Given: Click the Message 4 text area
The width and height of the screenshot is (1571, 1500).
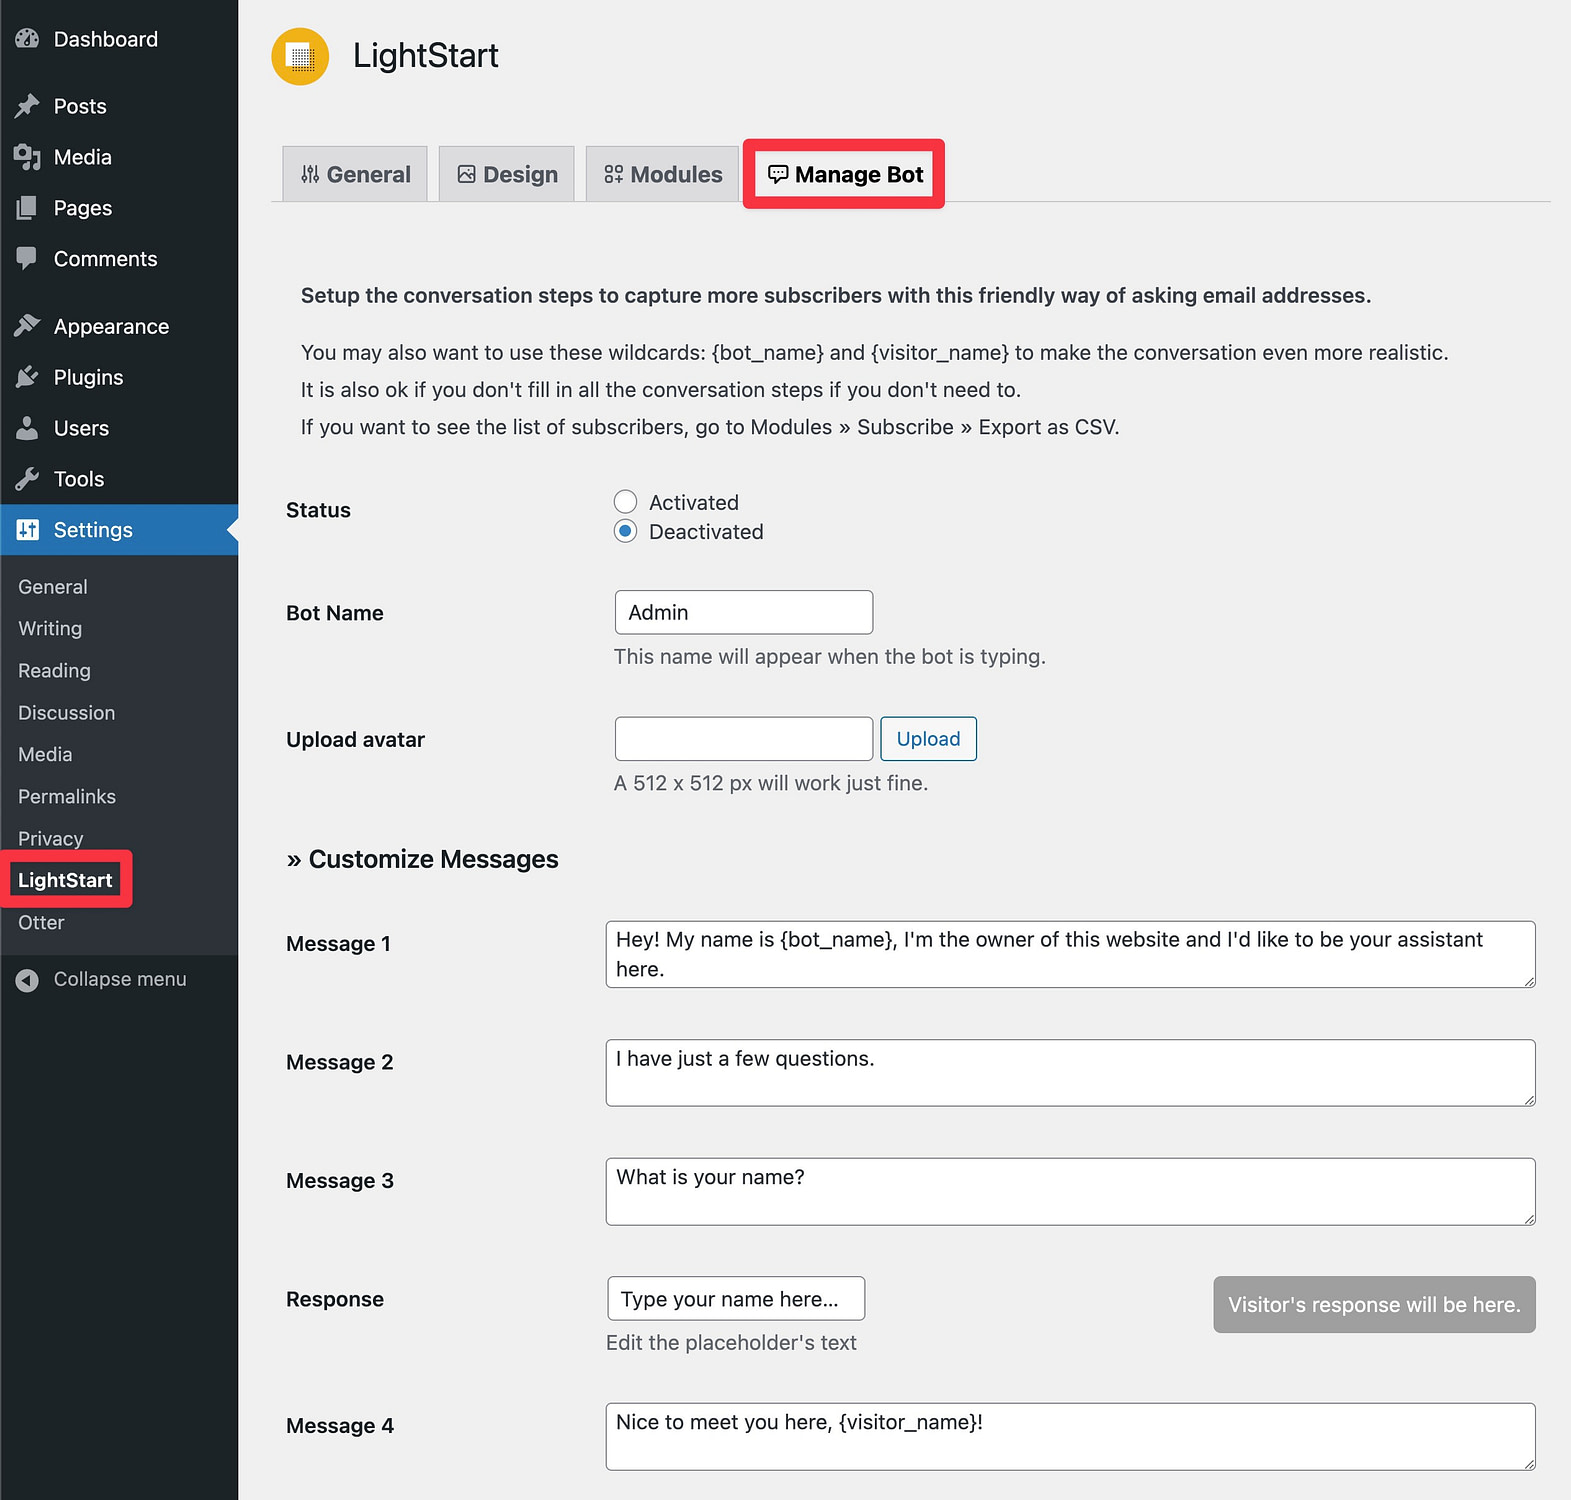Looking at the screenshot, I should click(1070, 1437).
